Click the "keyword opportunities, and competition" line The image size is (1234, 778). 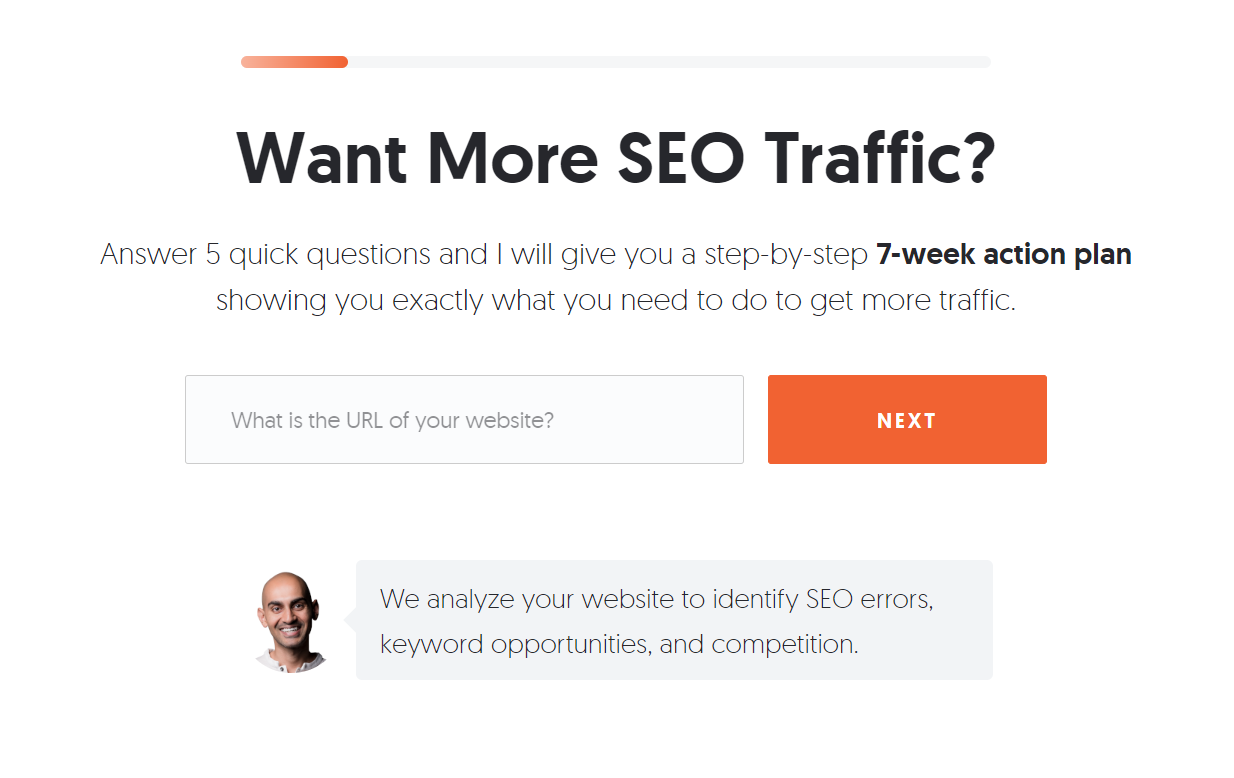619,644
